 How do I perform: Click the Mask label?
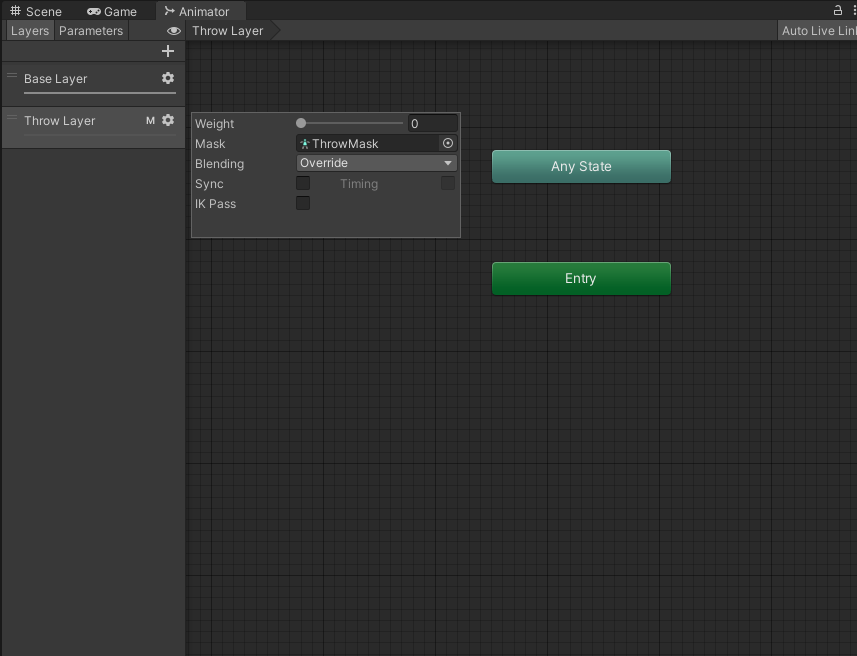coord(210,144)
